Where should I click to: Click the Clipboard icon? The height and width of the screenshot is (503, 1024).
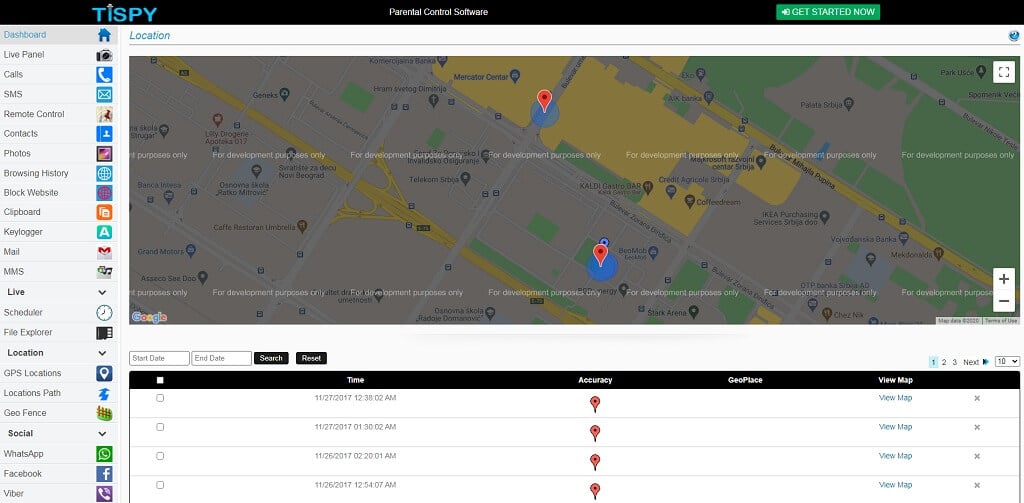click(104, 212)
